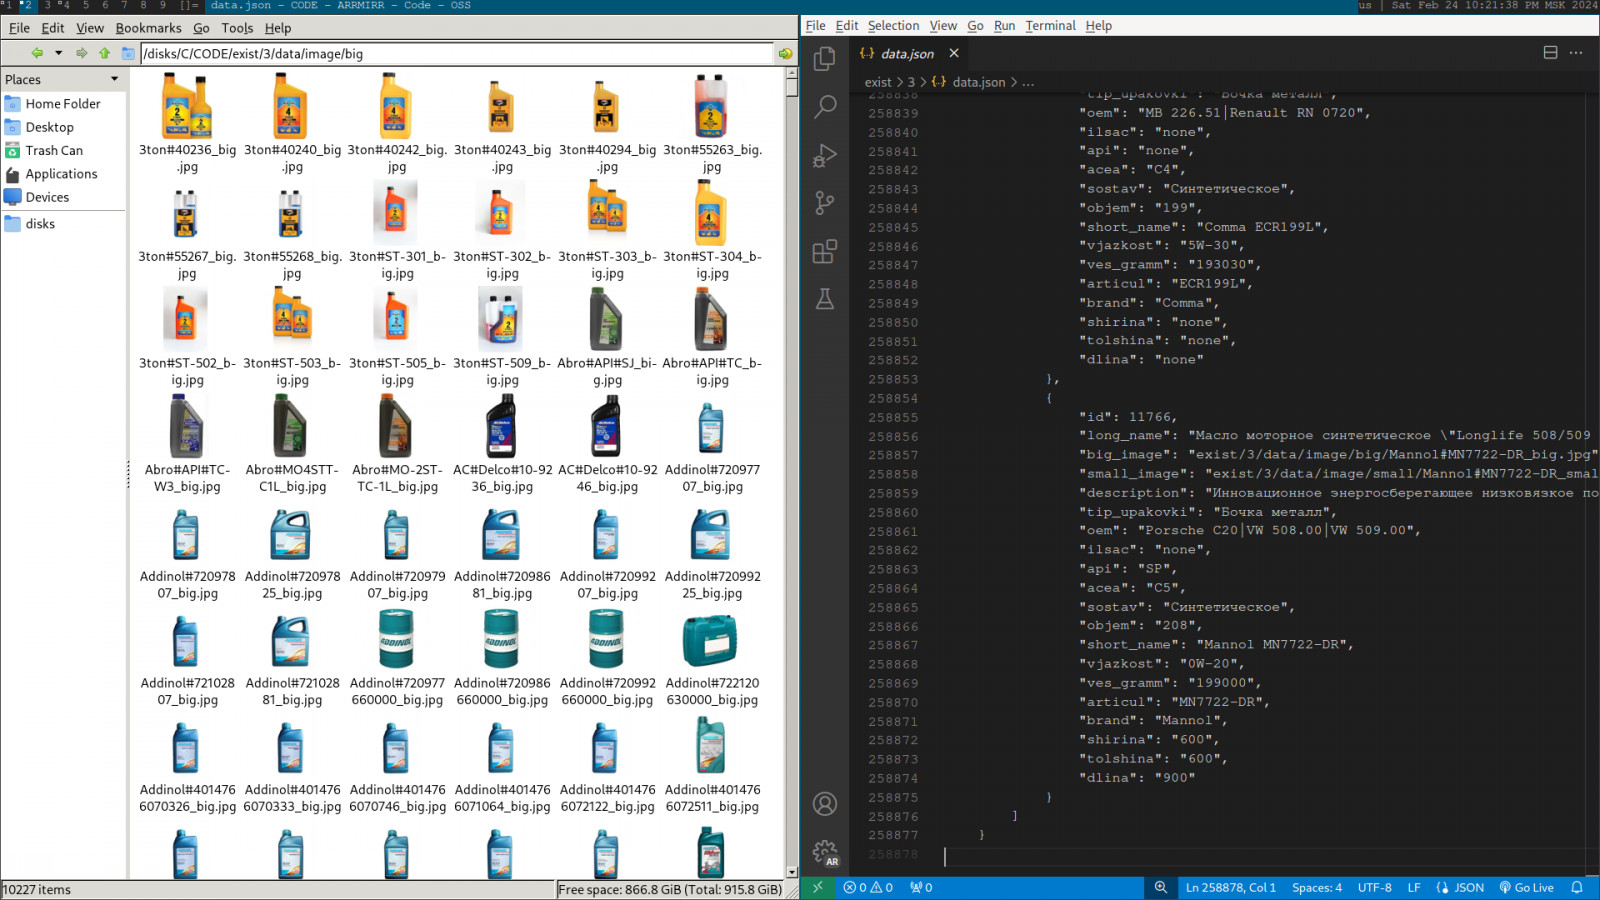Image resolution: width=1600 pixels, height=900 pixels.
Task: Go to parent folder with up arrow
Action: click(104, 53)
